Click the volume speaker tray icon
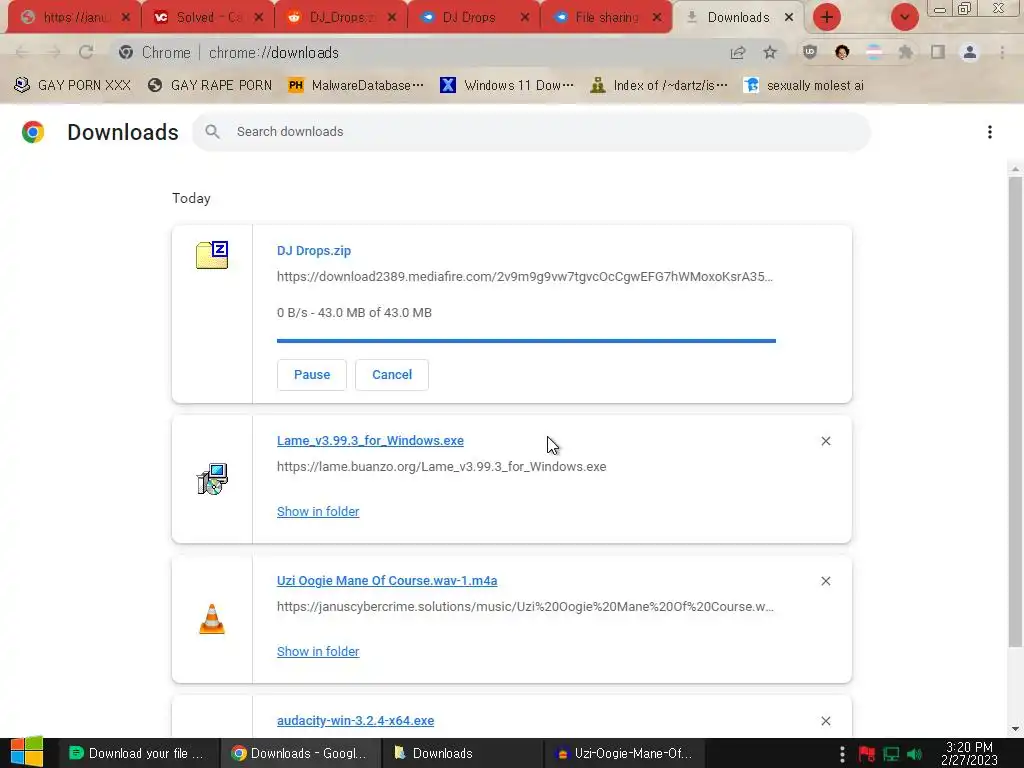 coord(914,754)
